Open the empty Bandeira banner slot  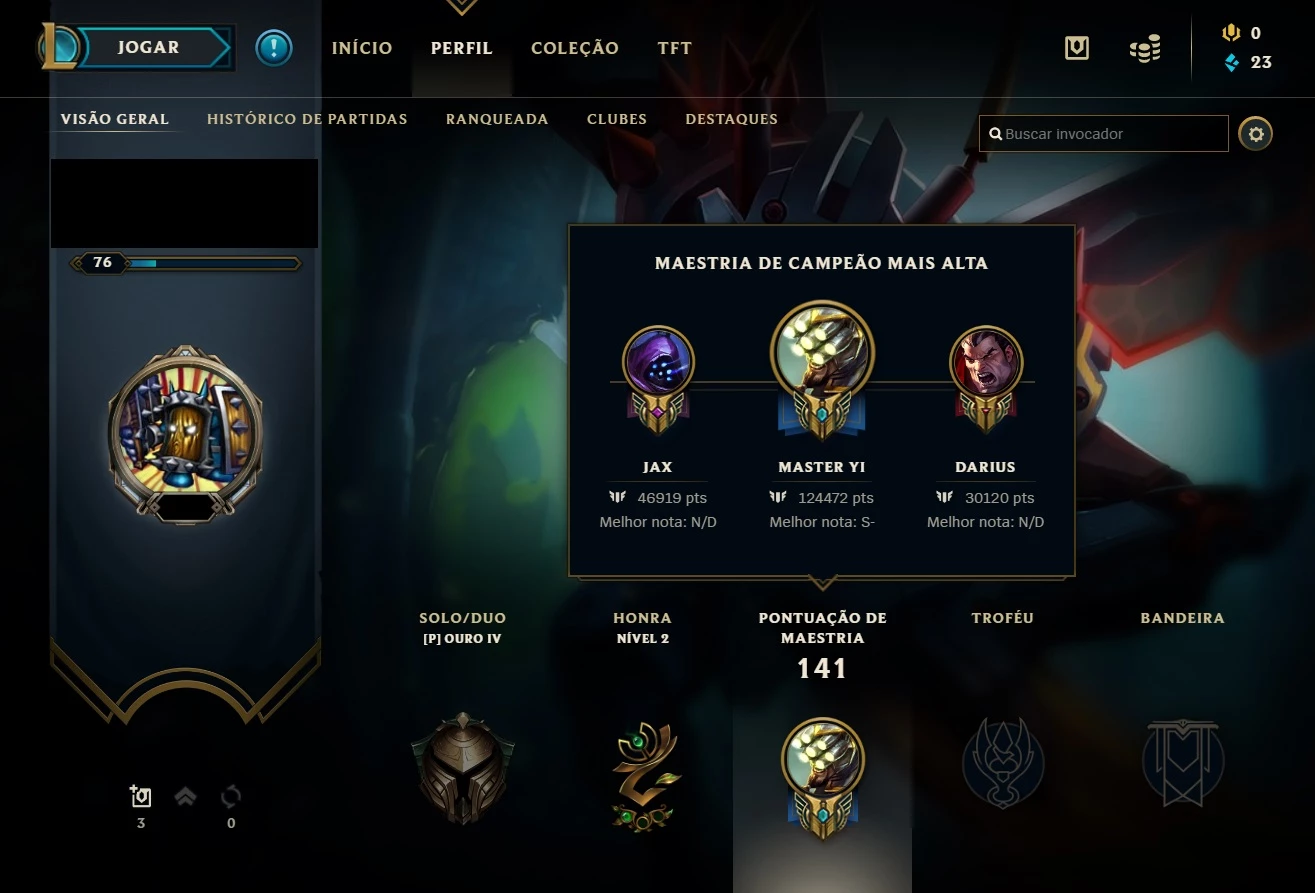[1183, 762]
